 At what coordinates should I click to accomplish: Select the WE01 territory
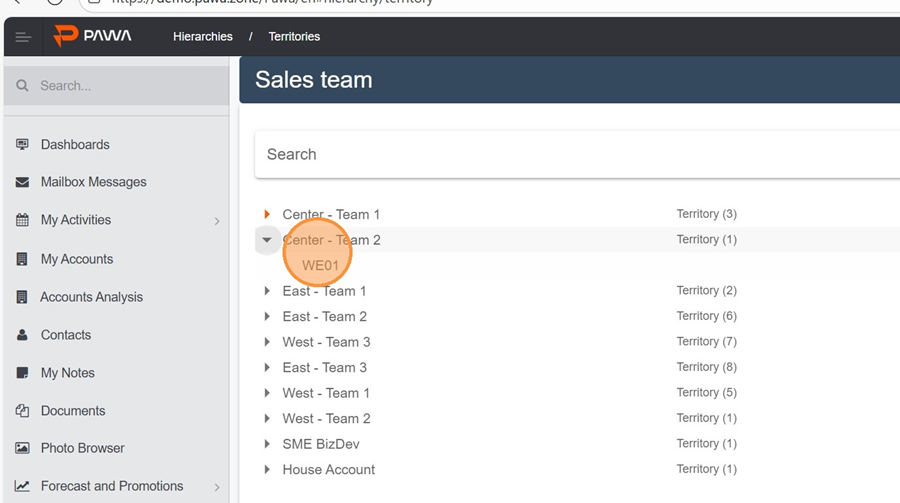tap(321, 266)
